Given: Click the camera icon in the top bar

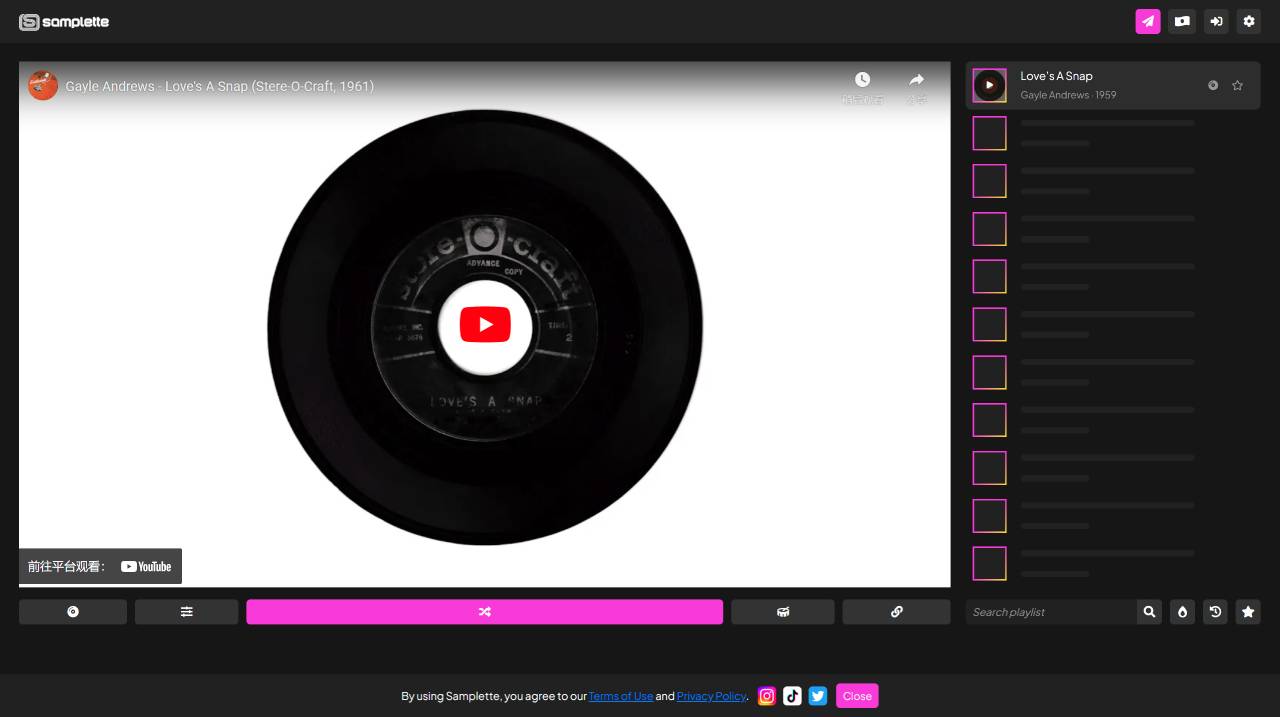Looking at the screenshot, I should (x=1181, y=21).
